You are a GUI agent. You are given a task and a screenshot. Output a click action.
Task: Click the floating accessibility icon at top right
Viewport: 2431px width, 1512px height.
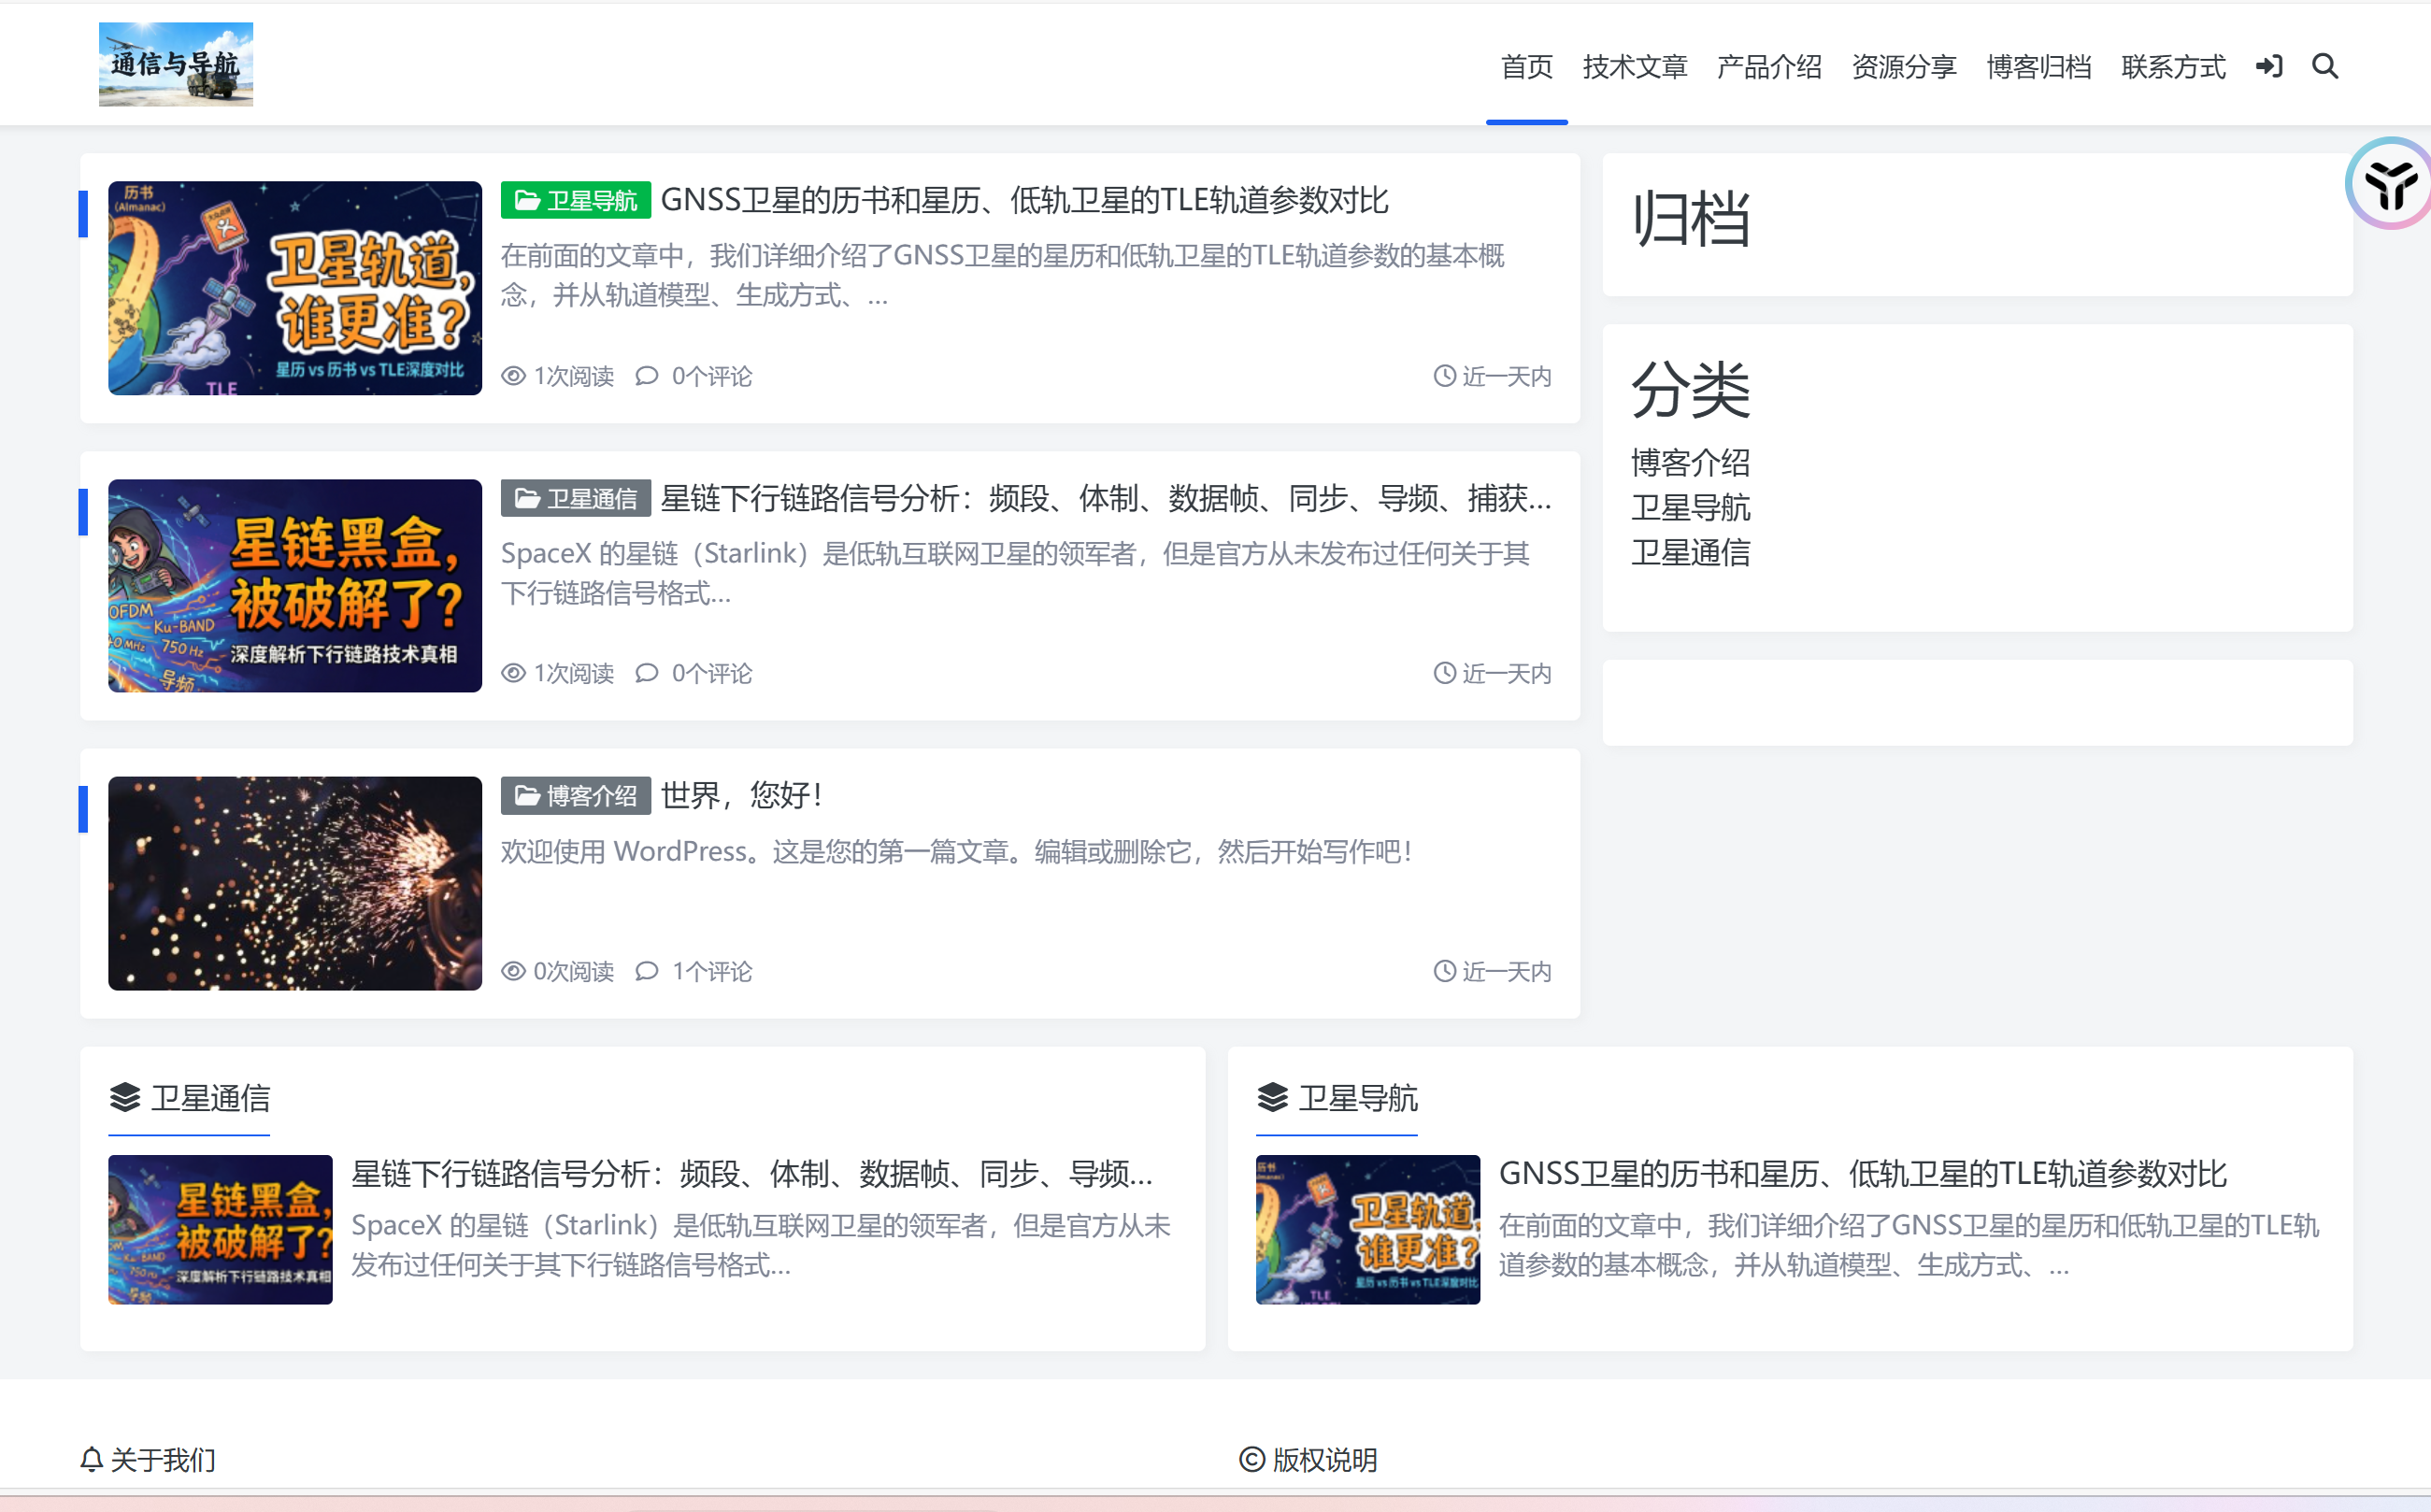pos(2390,185)
